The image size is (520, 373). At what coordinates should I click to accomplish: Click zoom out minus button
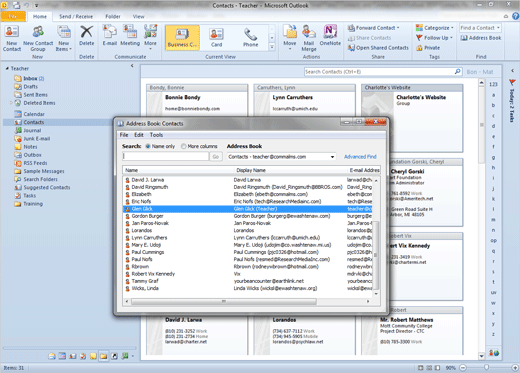(x=463, y=368)
